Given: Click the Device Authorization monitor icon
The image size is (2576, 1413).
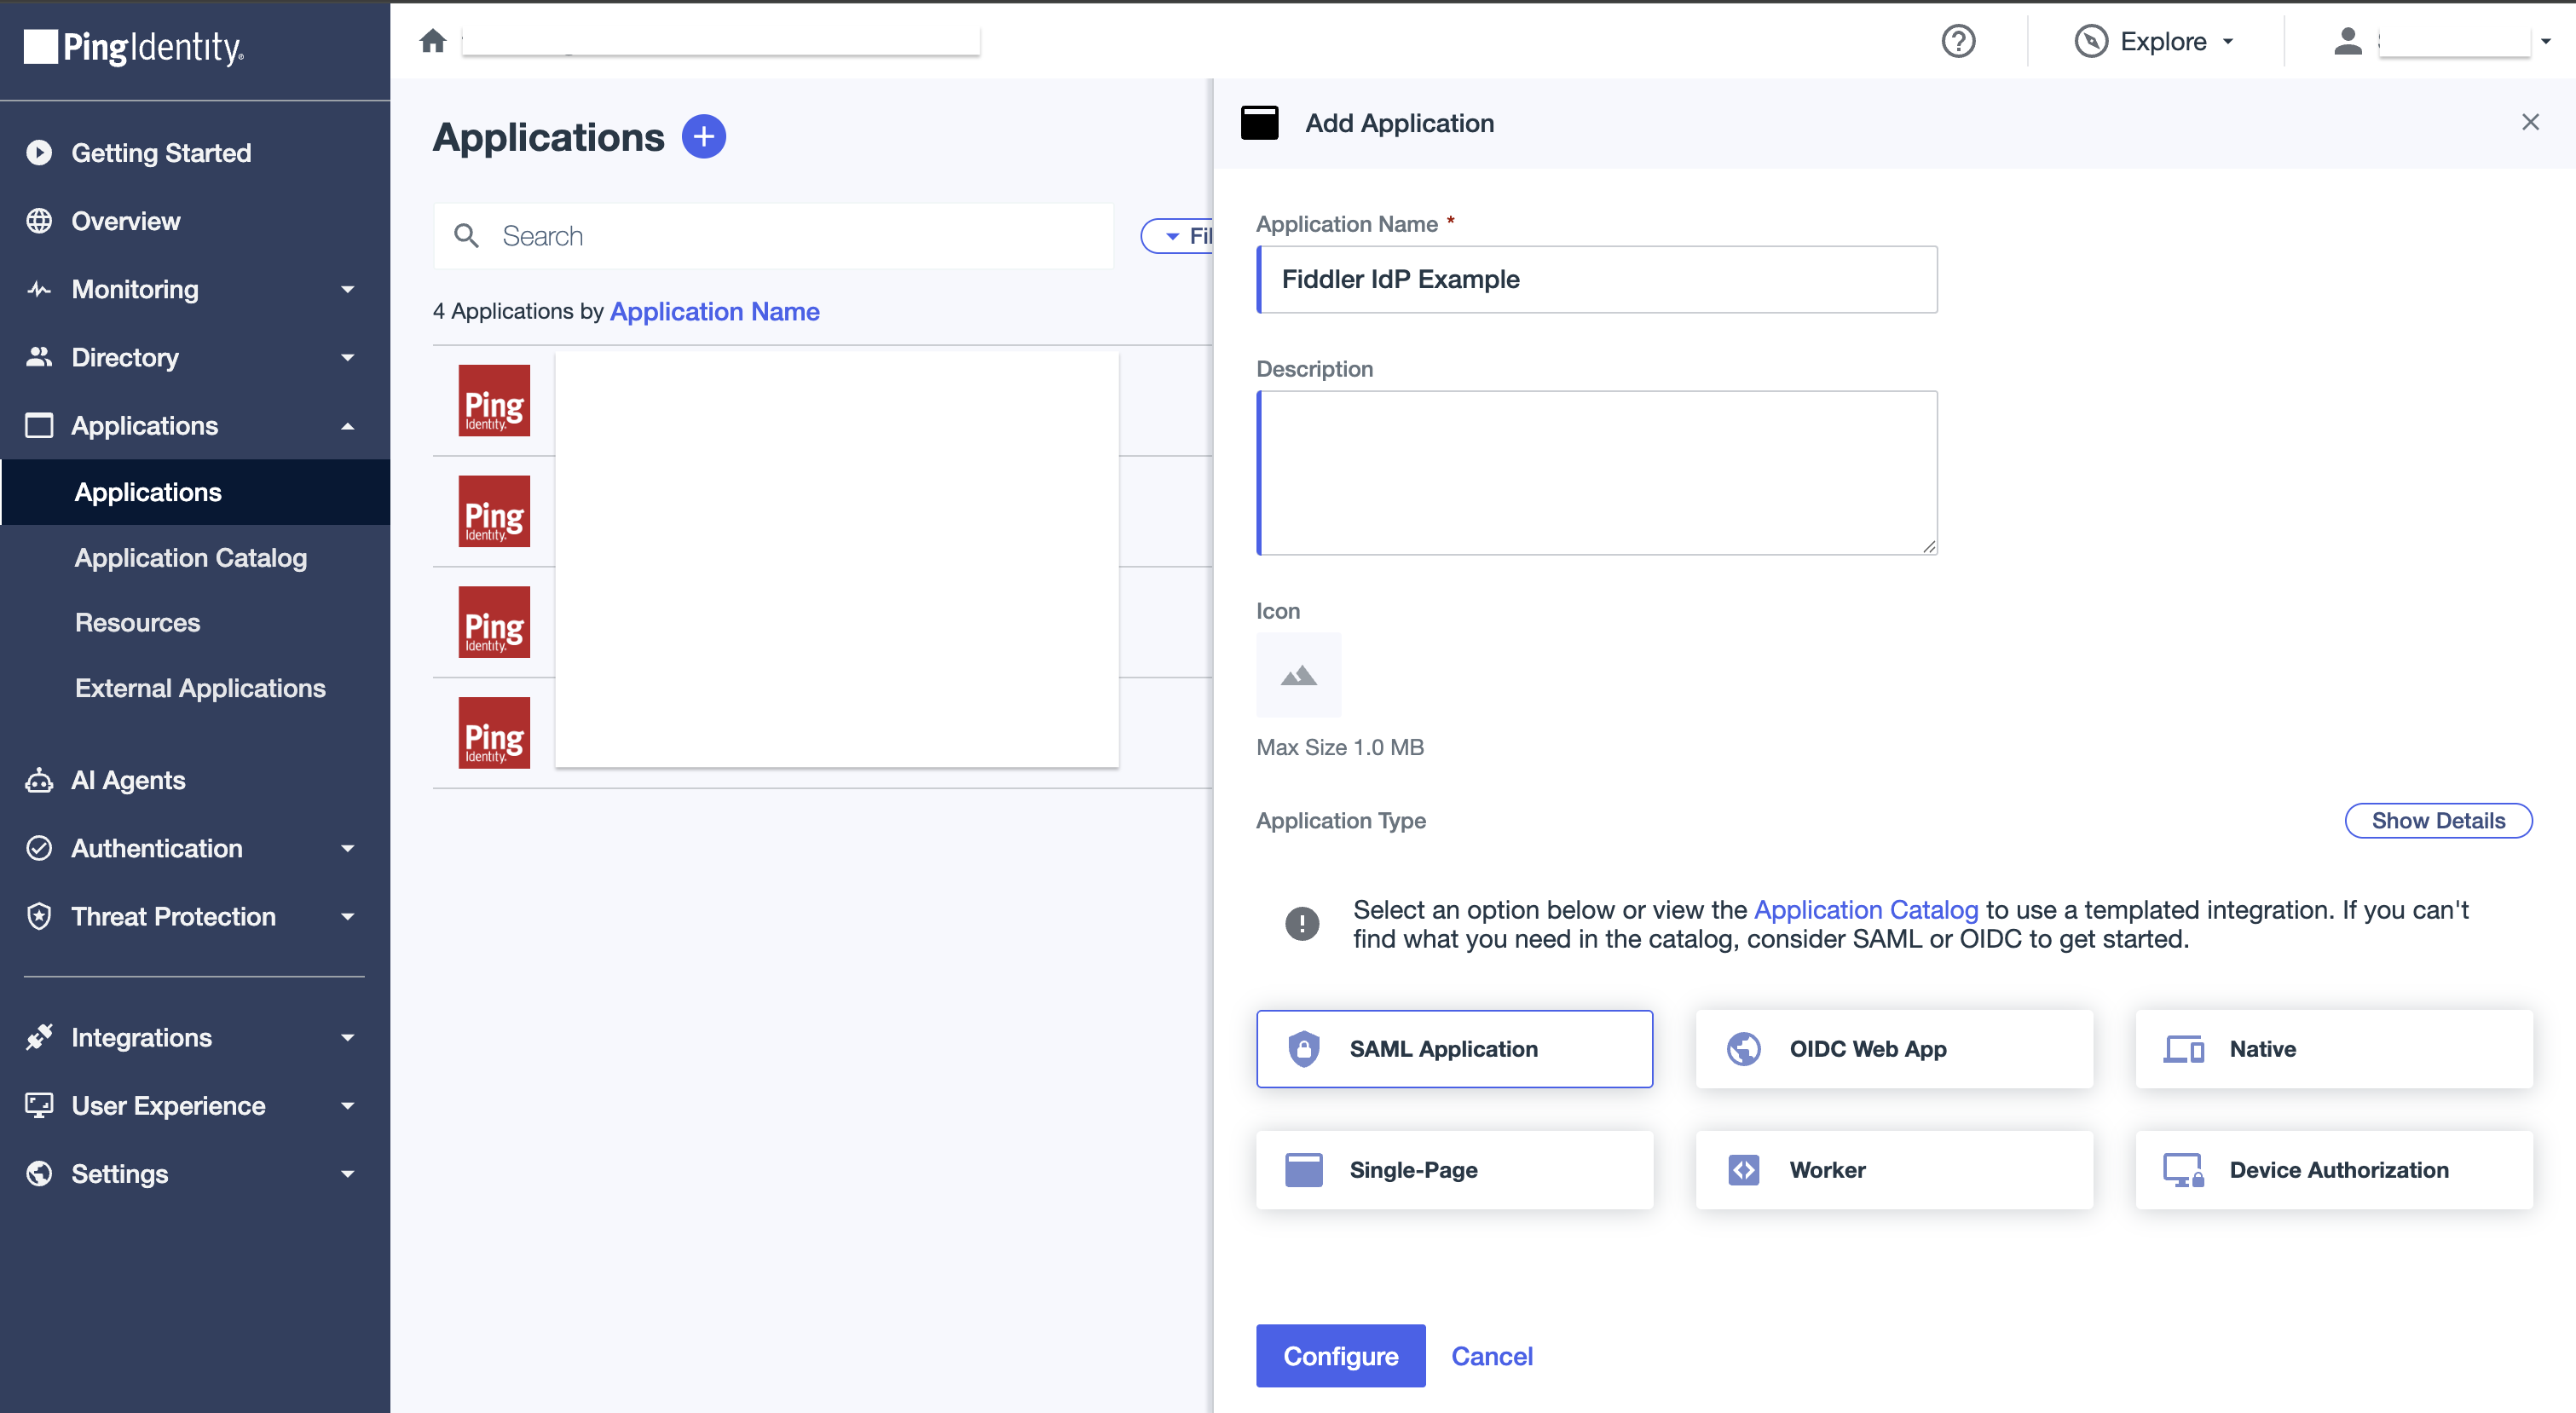Looking at the screenshot, I should 2183,1170.
